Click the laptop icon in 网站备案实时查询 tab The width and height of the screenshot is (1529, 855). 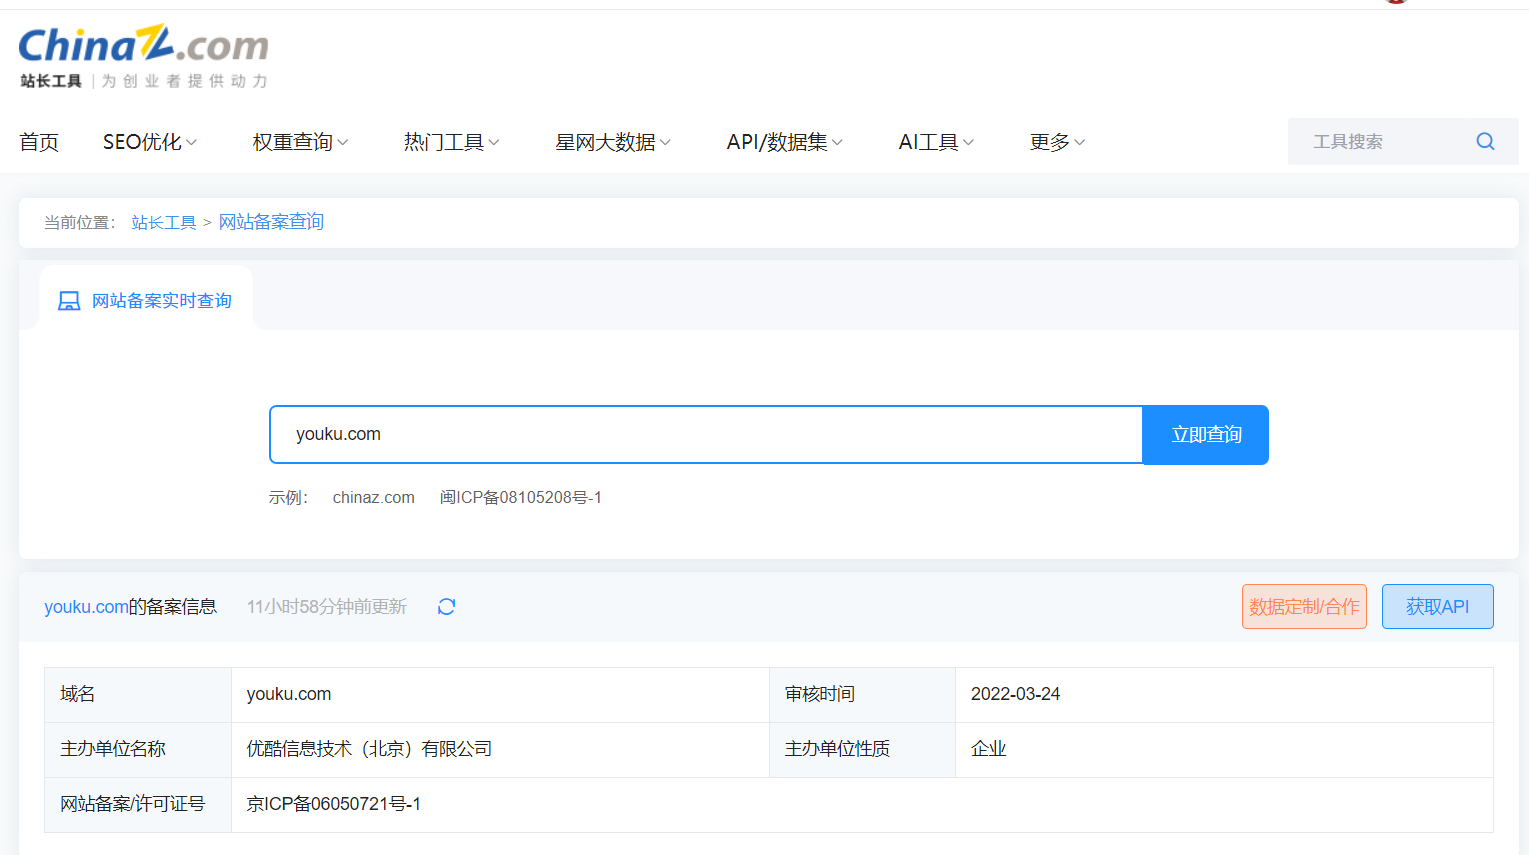coord(69,301)
